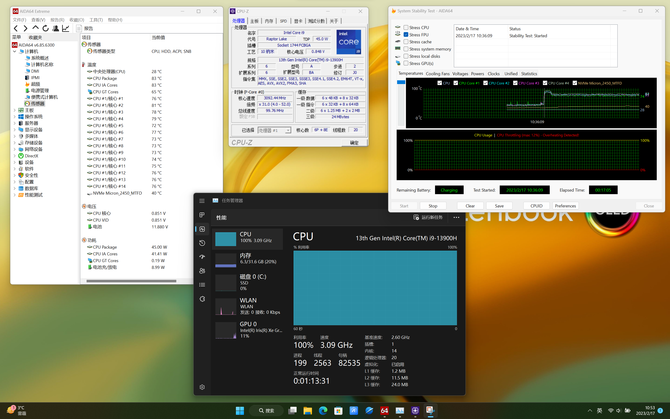Select Performance page icon in Task Manager

pos(202,229)
